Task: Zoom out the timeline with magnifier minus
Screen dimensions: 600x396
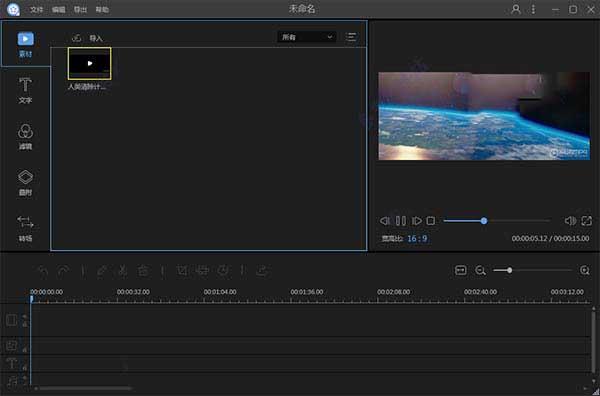Action: 480,270
